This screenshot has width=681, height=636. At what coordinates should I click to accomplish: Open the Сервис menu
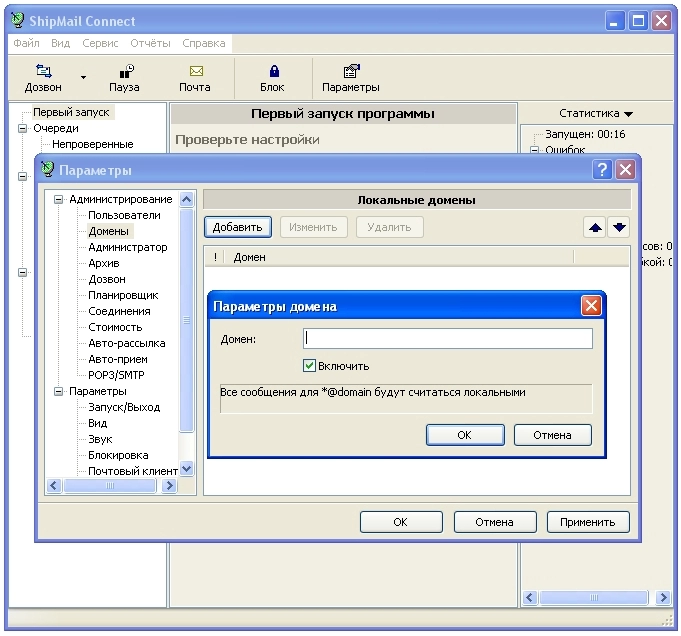pos(100,43)
